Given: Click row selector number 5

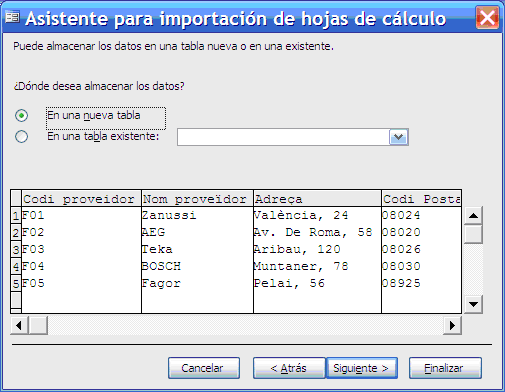Looking at the screenshot, I should coord(16,284).
